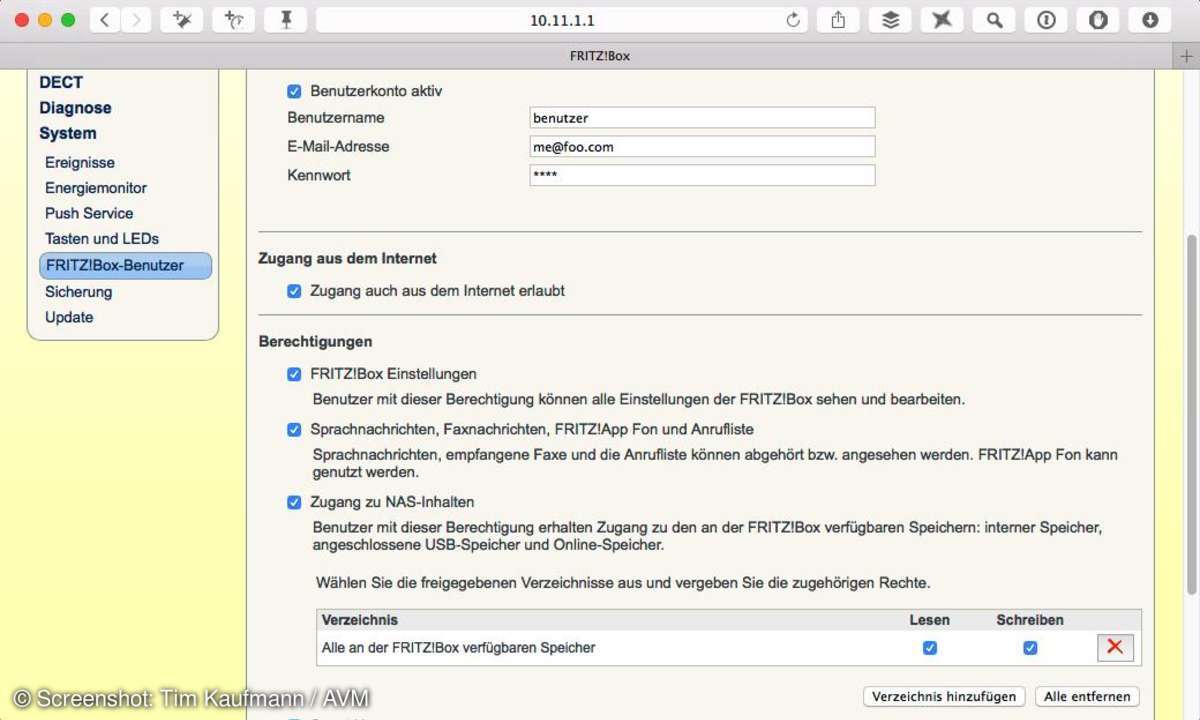Open 'Tasten und LEDs' settings

[102, 239]
